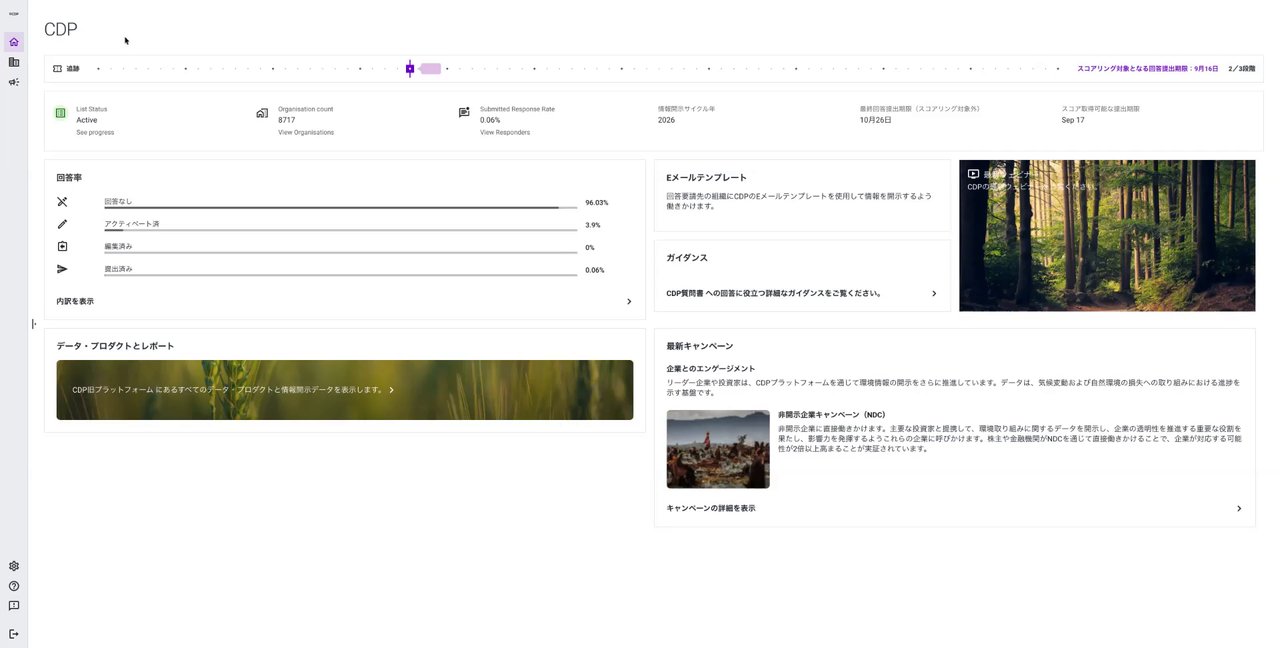Click the logout icon in the sidebar
The width and height of the screenshot is (1280, 648).
(14, 634)
